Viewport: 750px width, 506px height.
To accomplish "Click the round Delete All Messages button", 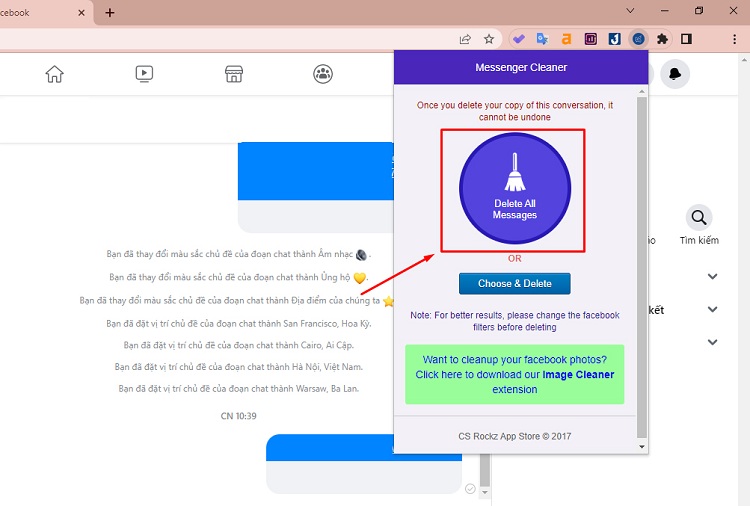I will (x=515, y=188).
